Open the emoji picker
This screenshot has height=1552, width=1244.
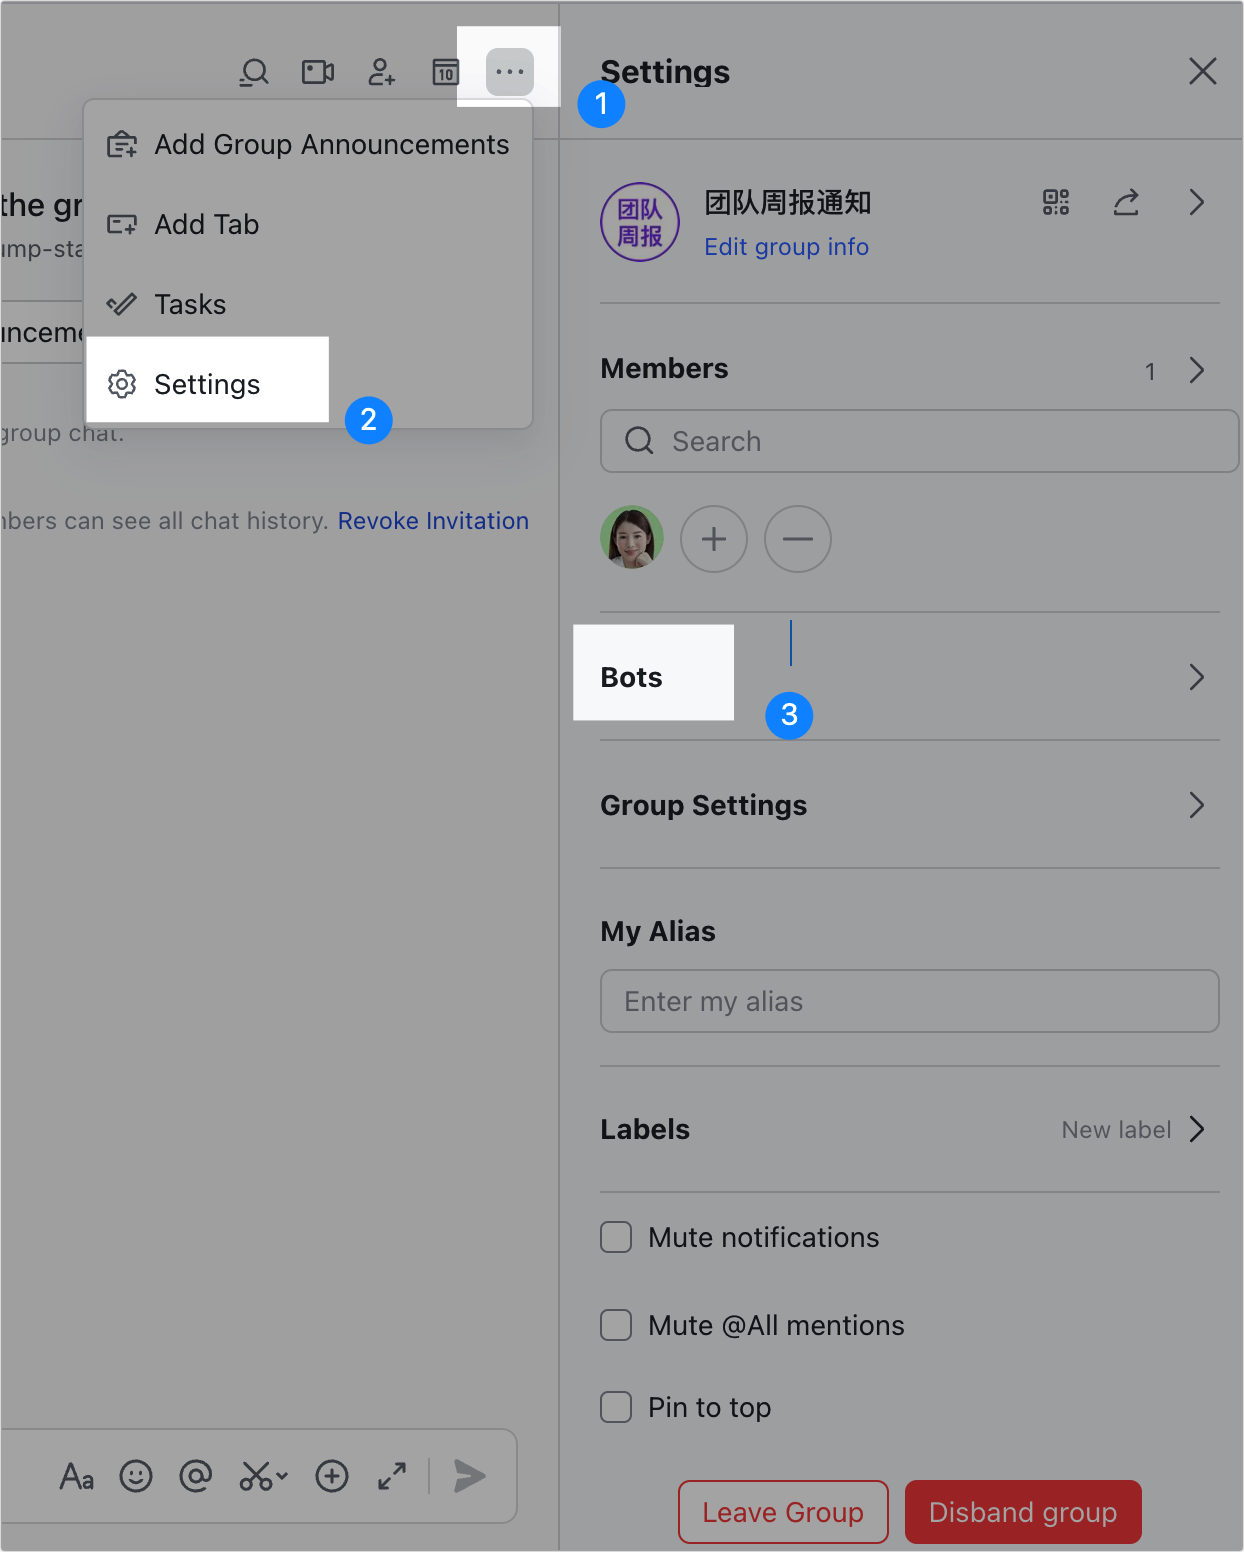click(x=136, y=1476)
